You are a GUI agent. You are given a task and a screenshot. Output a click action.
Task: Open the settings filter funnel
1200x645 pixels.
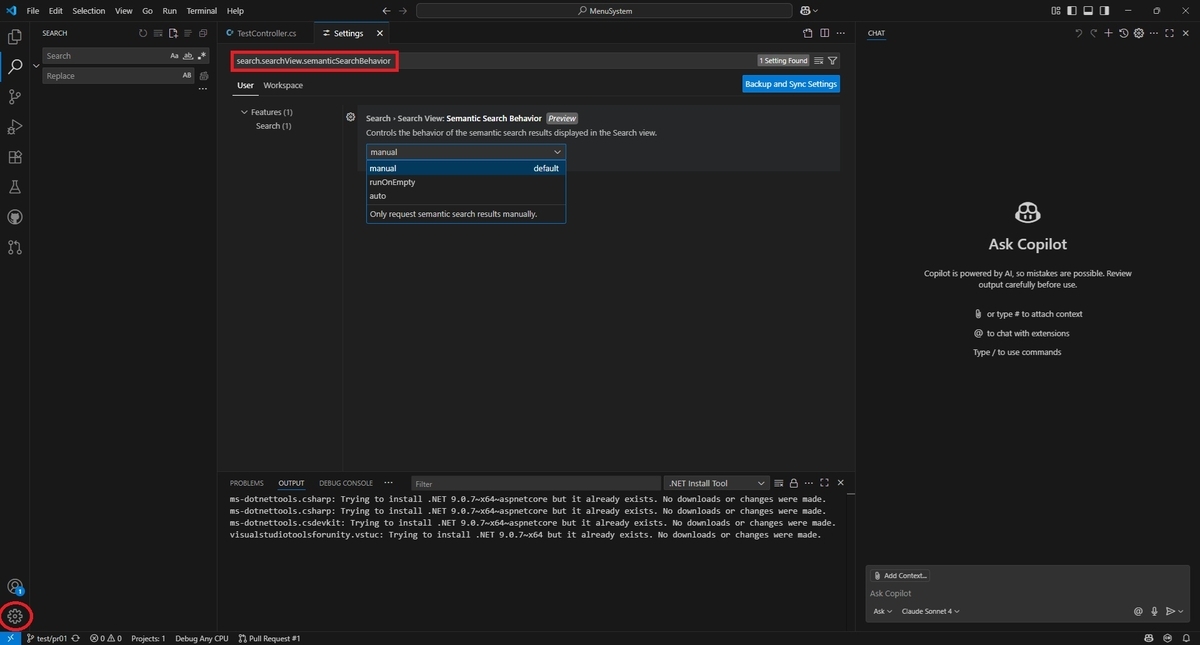click(833, 61)
